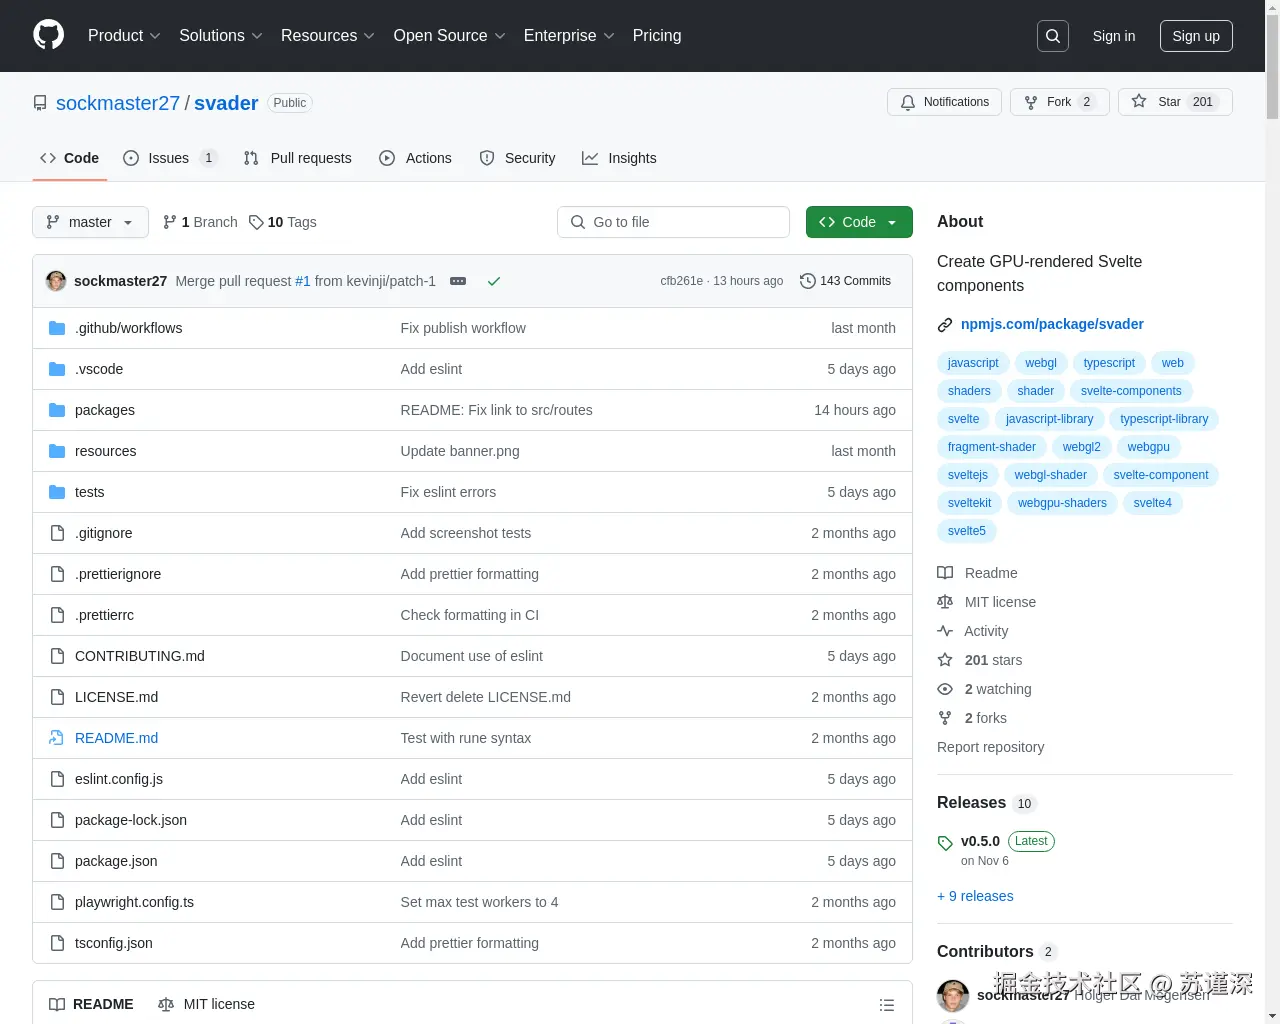Open the playwright.config.ts file
1280x1024 pixels.
pos(134,902)
